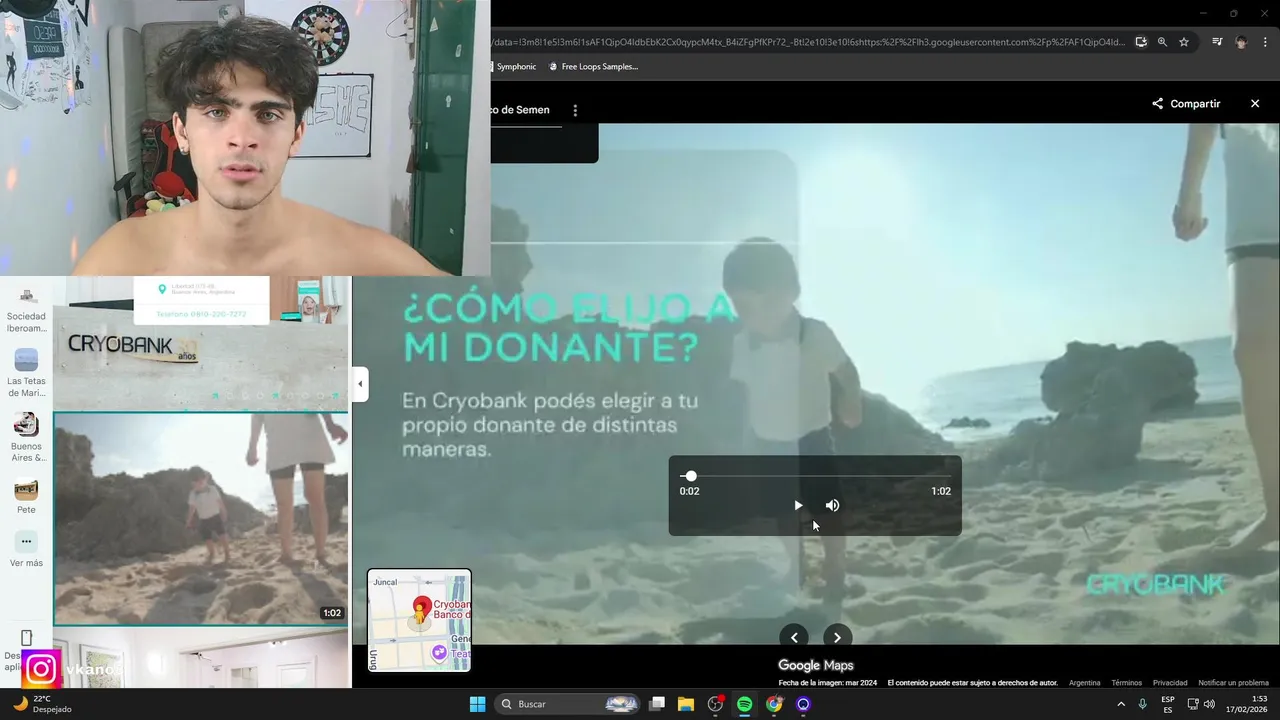
Task: Open Pete saved place
Action: (27, 497)
